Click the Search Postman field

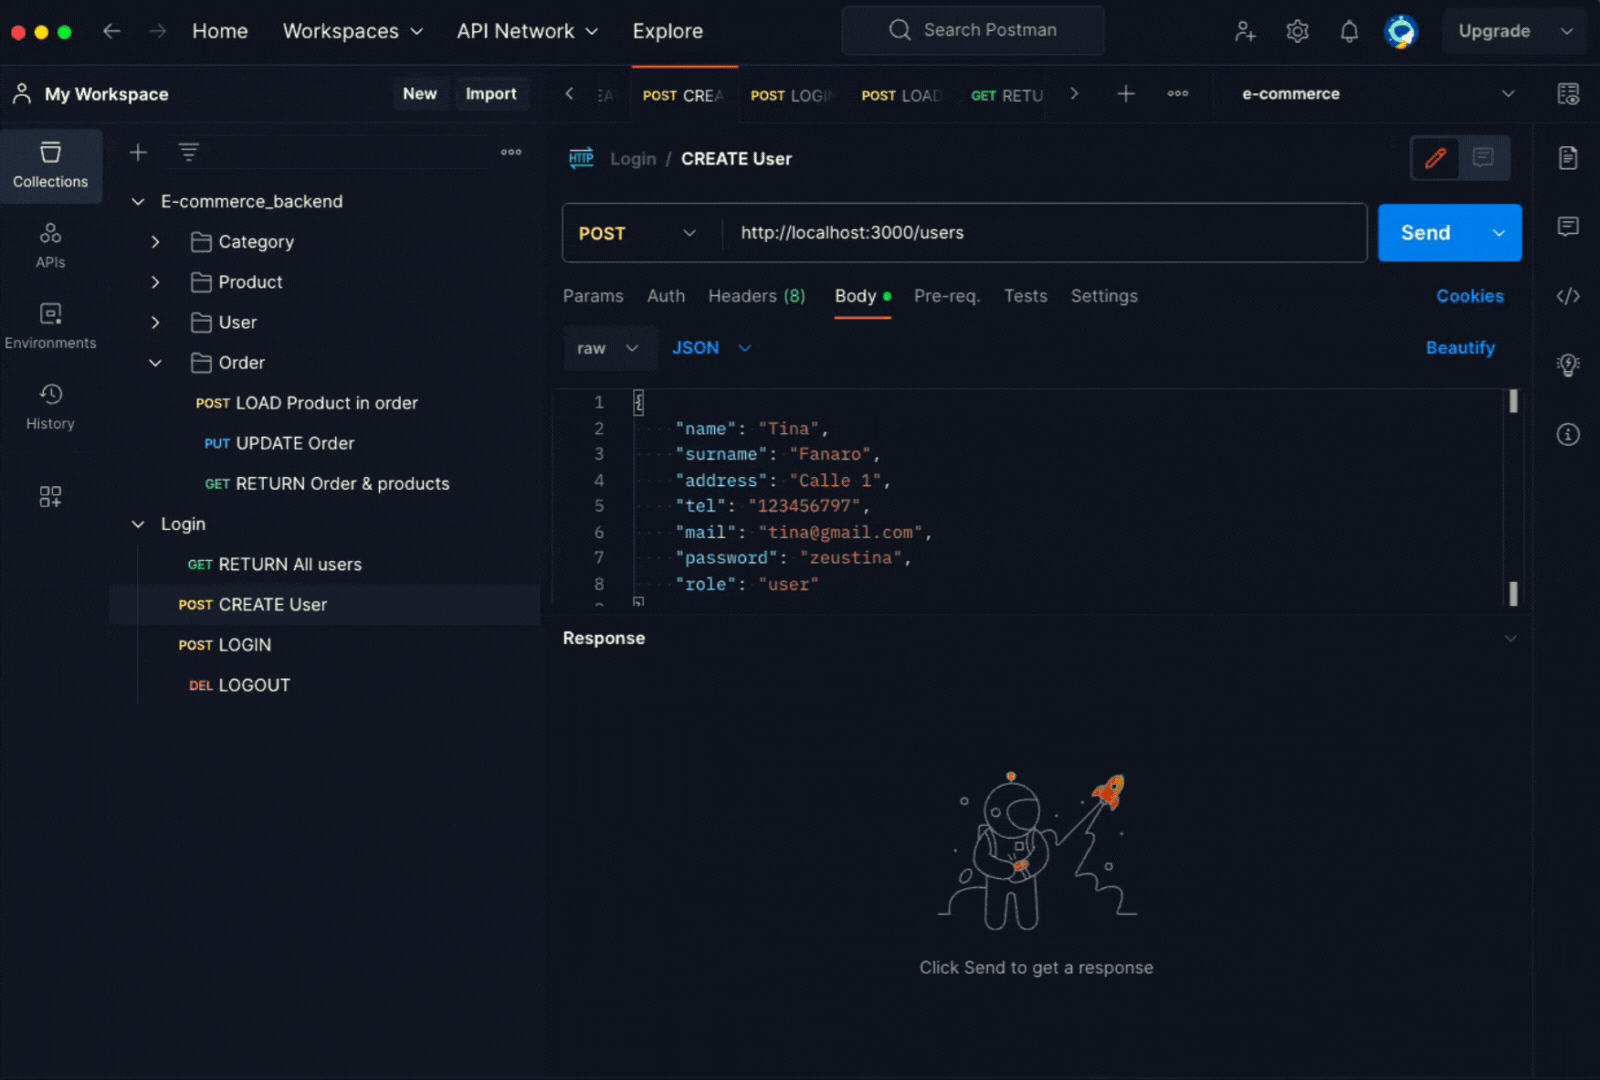tap(973, 31)
